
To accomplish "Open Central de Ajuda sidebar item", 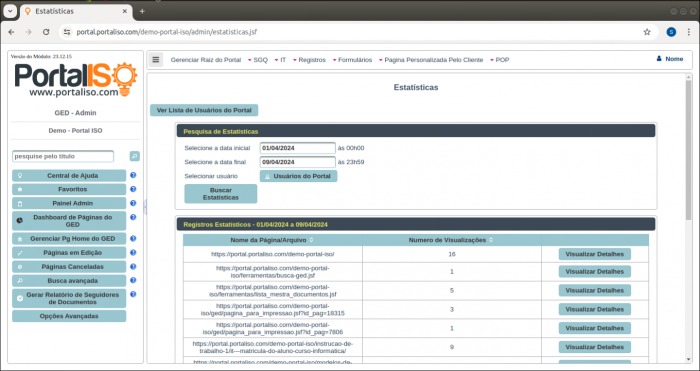I will click(x=69, y=175).
